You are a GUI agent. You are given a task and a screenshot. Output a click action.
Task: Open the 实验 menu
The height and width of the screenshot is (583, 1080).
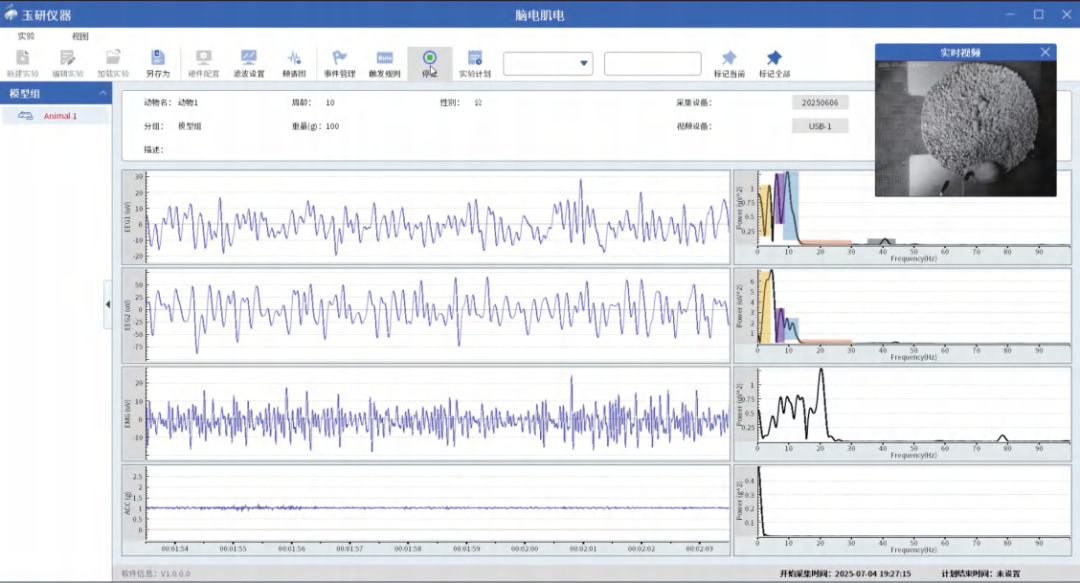coord(26,36)
